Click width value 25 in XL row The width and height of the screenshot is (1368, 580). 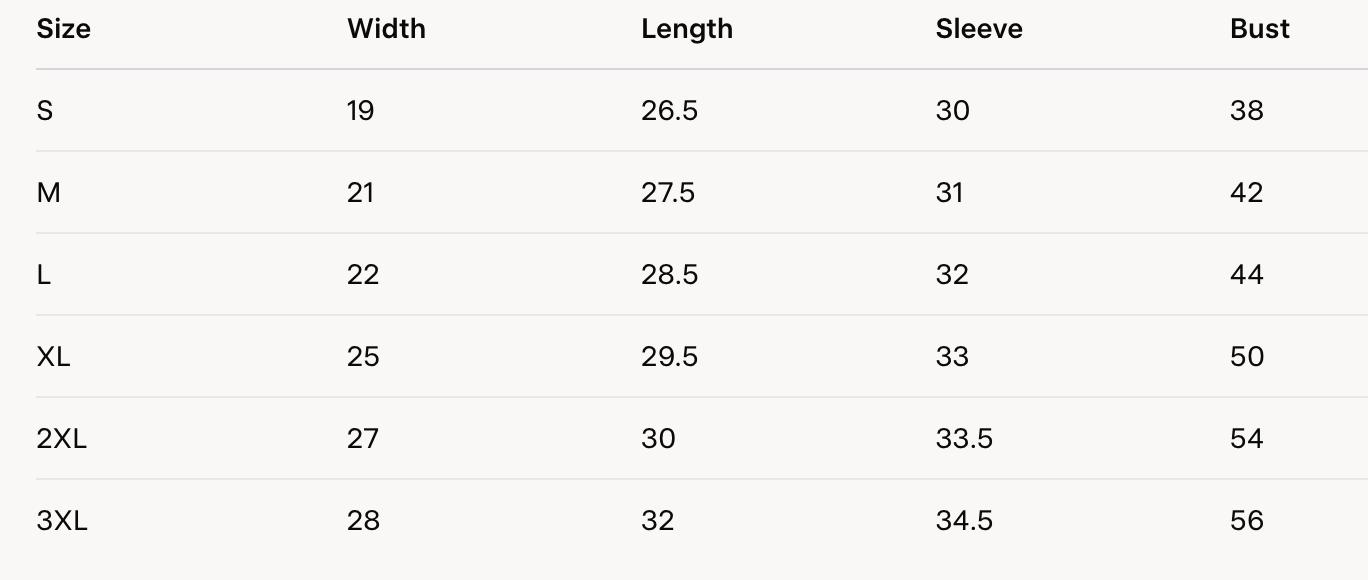pyautogui.click(x=363, y=357)
